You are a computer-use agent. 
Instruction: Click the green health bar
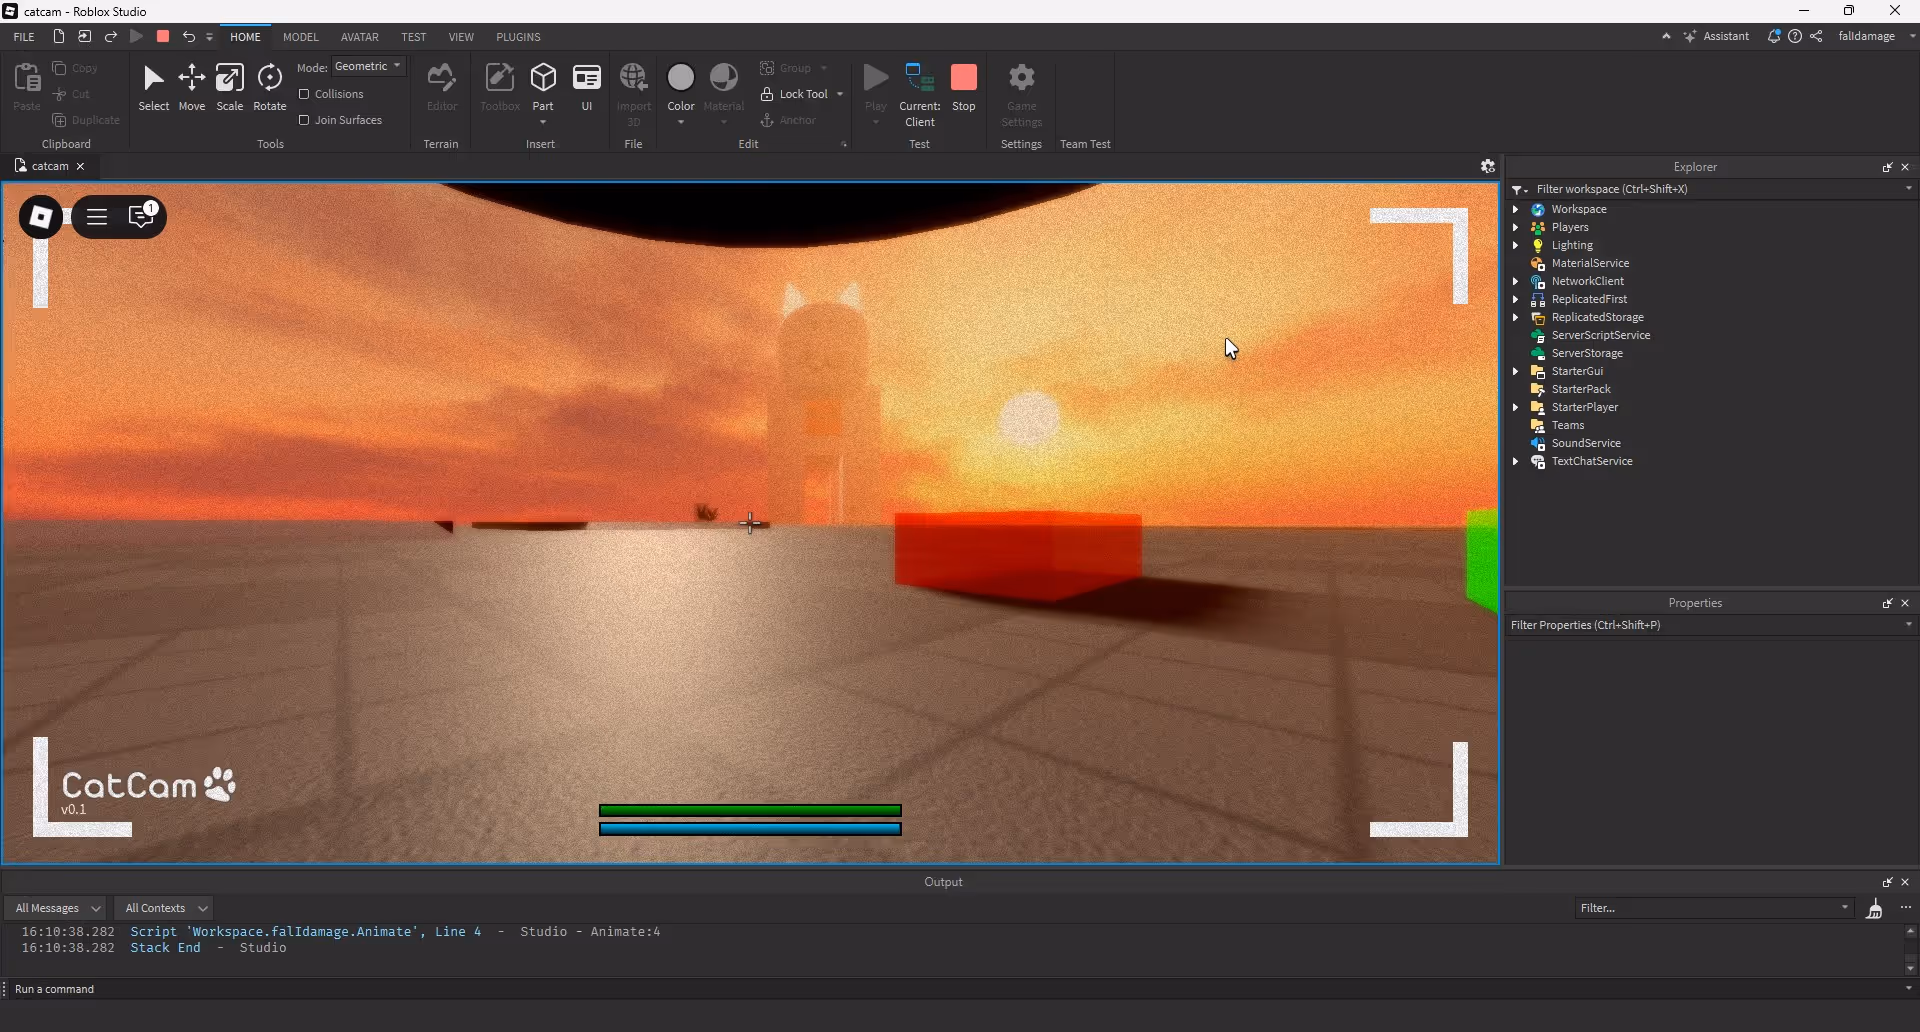click(x=750, y=811)
